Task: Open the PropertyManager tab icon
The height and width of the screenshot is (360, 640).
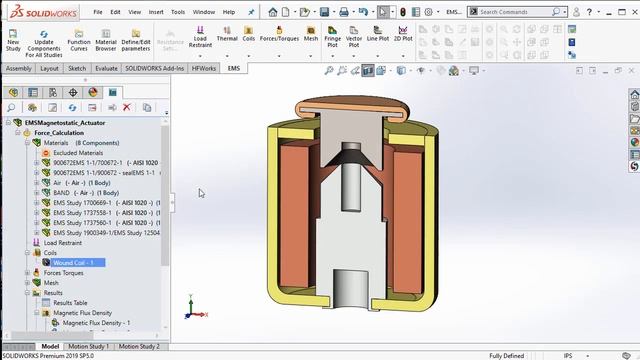Action: pyautogui.click(x=33, y=92)
